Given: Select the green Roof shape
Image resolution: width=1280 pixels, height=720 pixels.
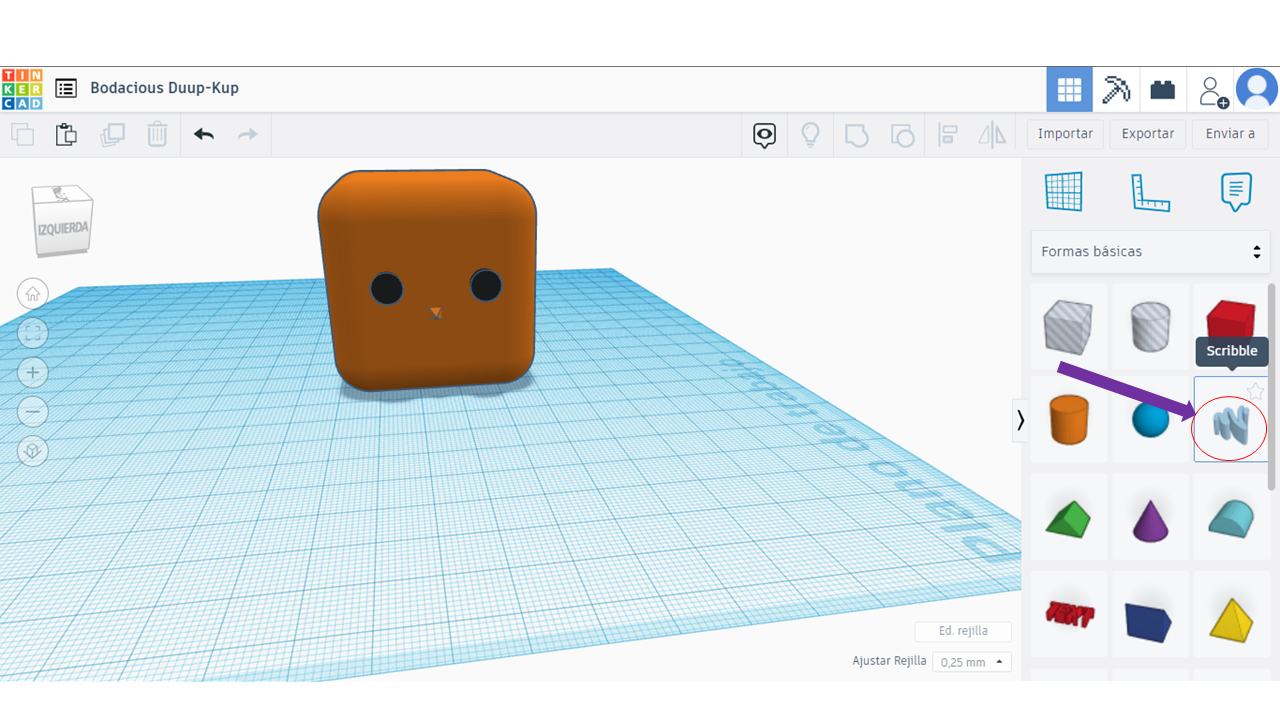Looking at the screenshot, I should coord(1069,518).
